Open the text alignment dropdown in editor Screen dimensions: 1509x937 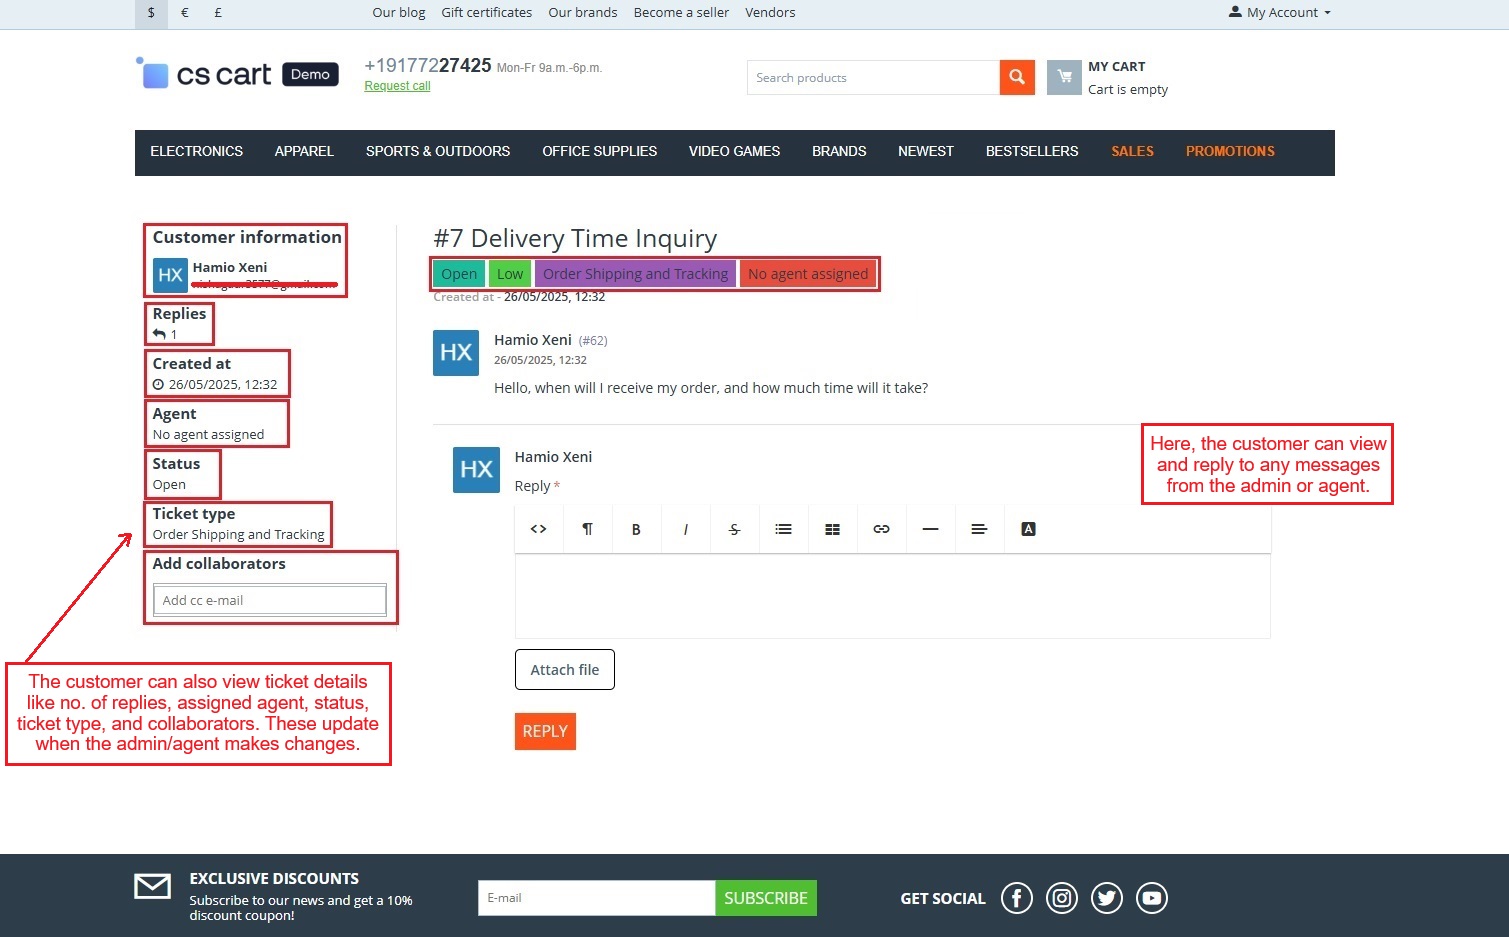(x=979, y=529)
